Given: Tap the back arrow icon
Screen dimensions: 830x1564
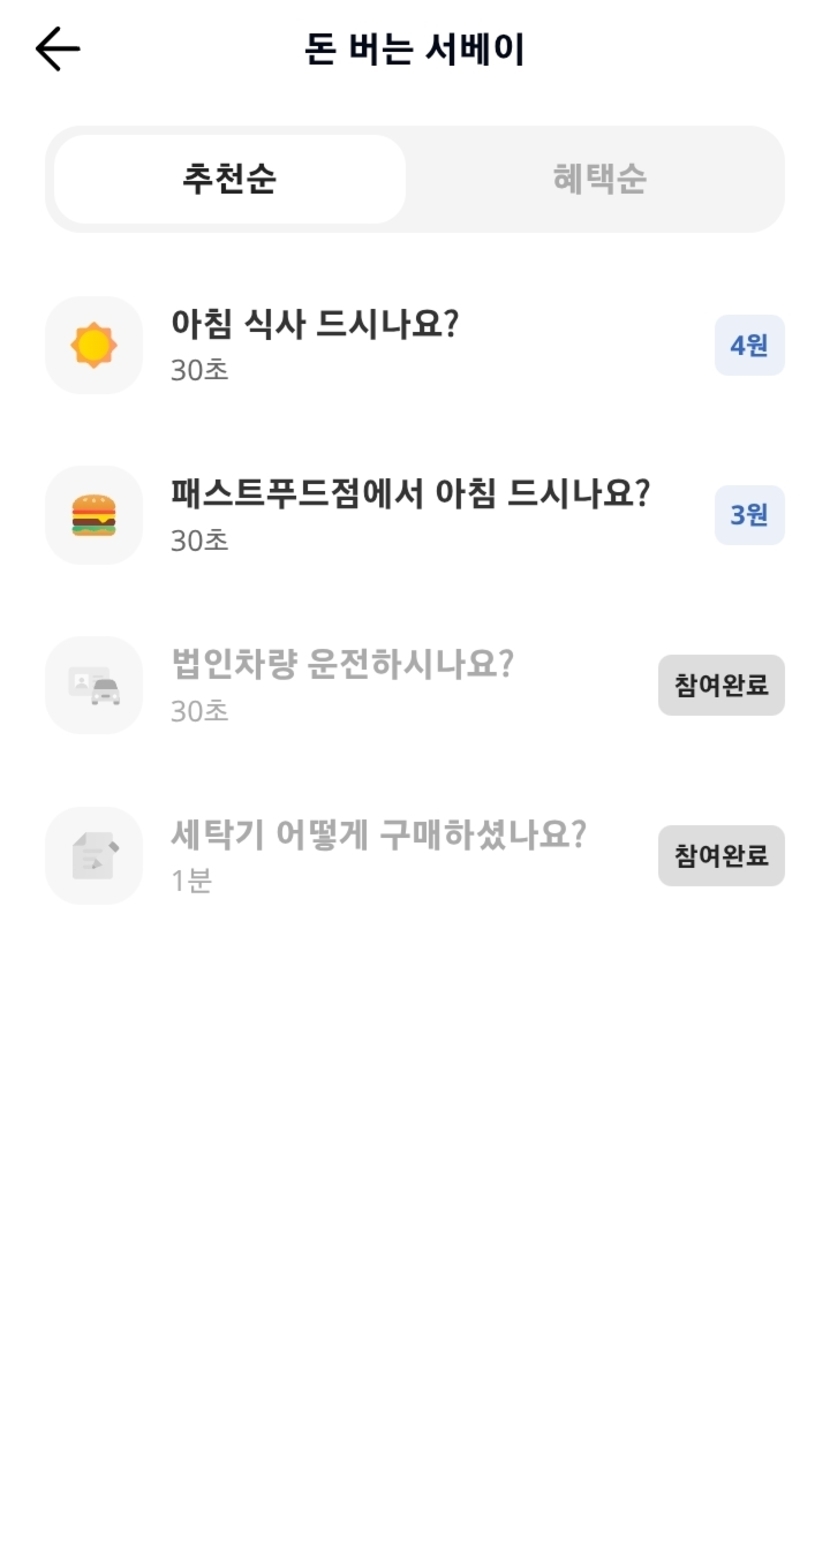Looking at the screenshot, I should [58, 49].
